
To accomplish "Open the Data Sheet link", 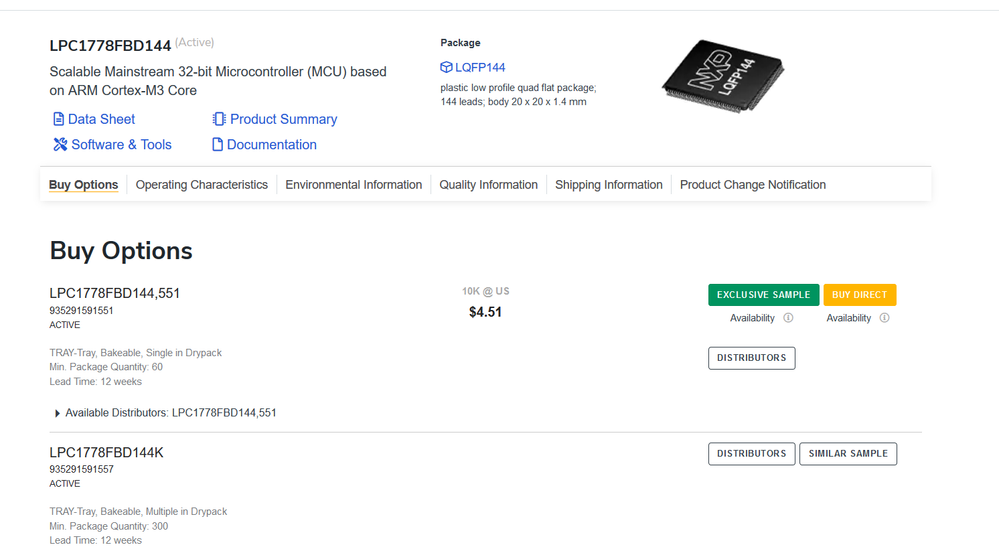I will pos(101,119).
